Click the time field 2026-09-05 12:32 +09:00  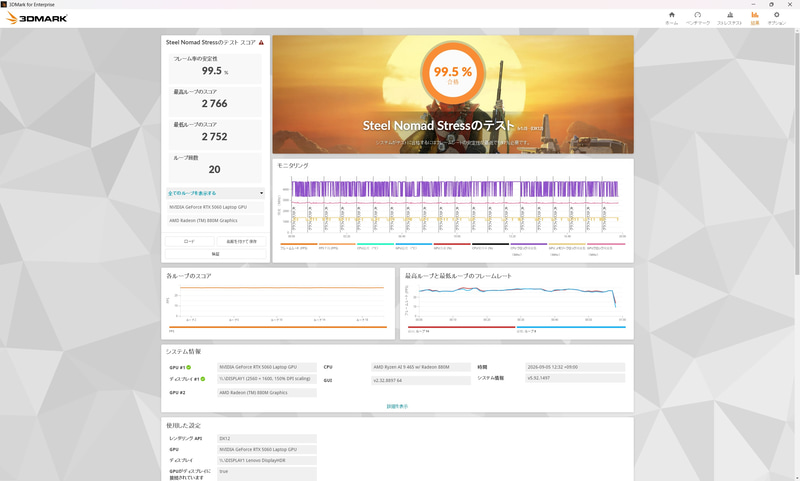tap(575, 367)
